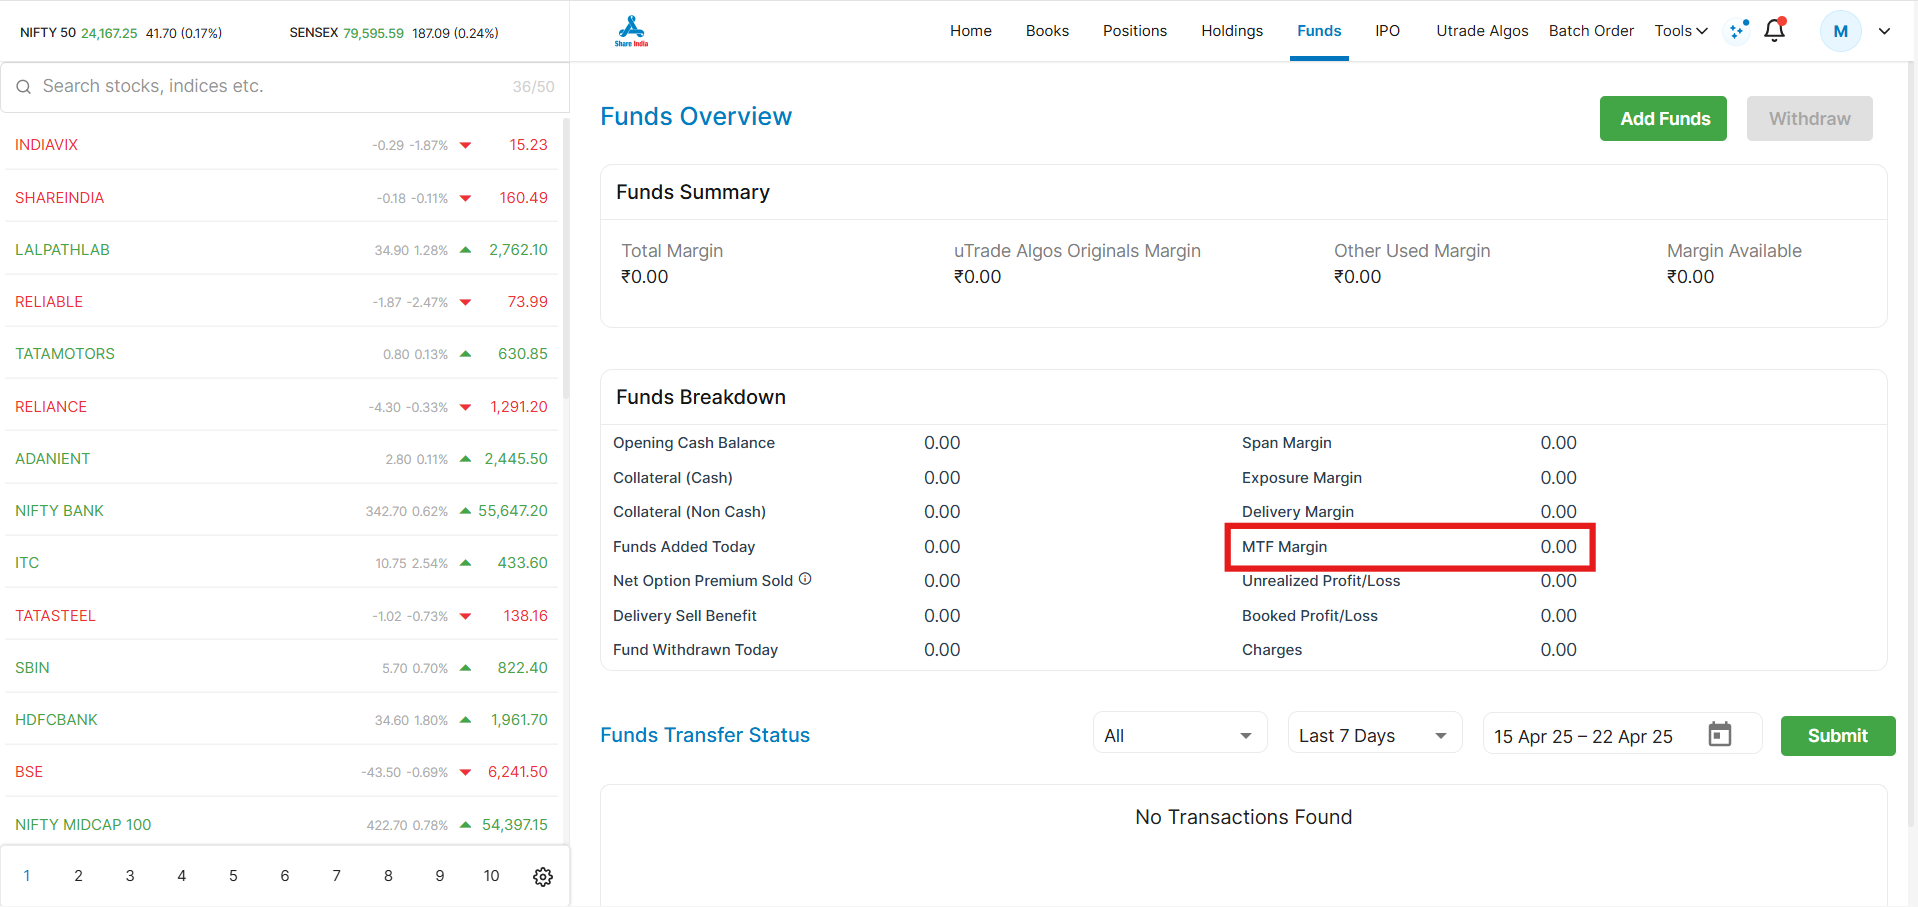Click the green up arrow for ITC

click(465, 563)
